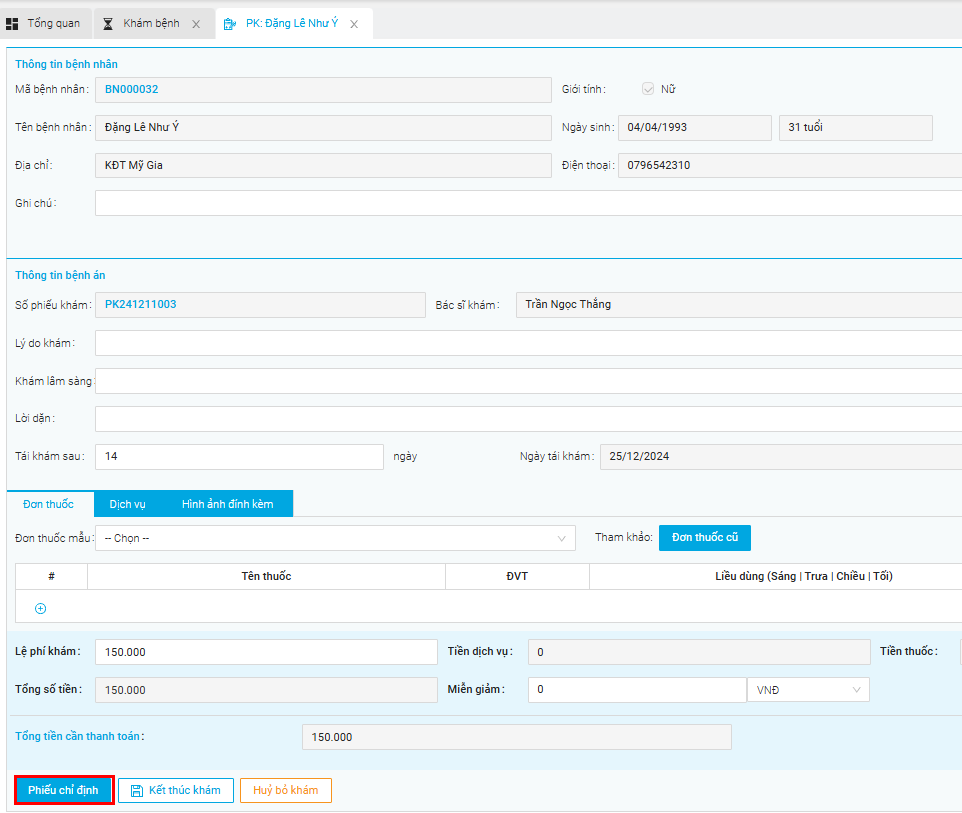Close the PK: Đặng Lê Như Ý tab
The height and width of the screenshot is (813, 962).
[354, 25]
